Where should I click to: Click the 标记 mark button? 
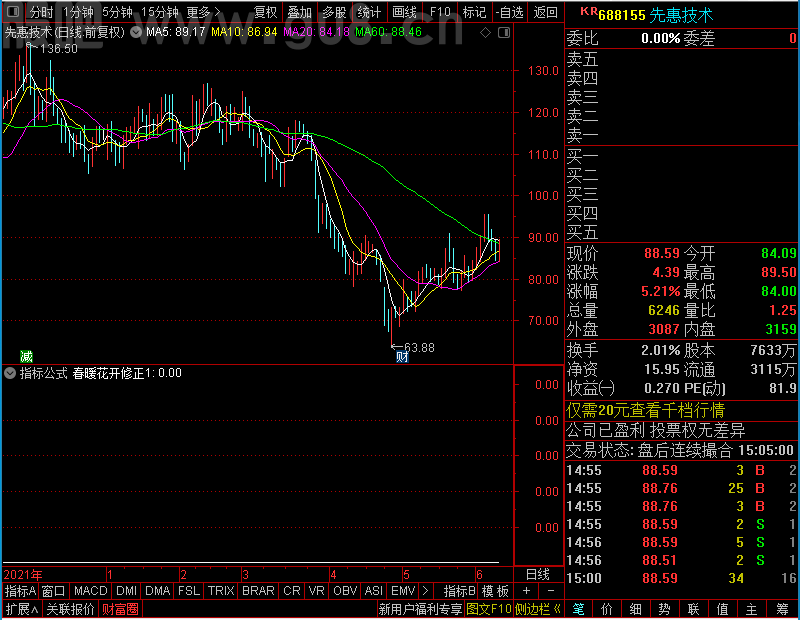tap(474, 12)
